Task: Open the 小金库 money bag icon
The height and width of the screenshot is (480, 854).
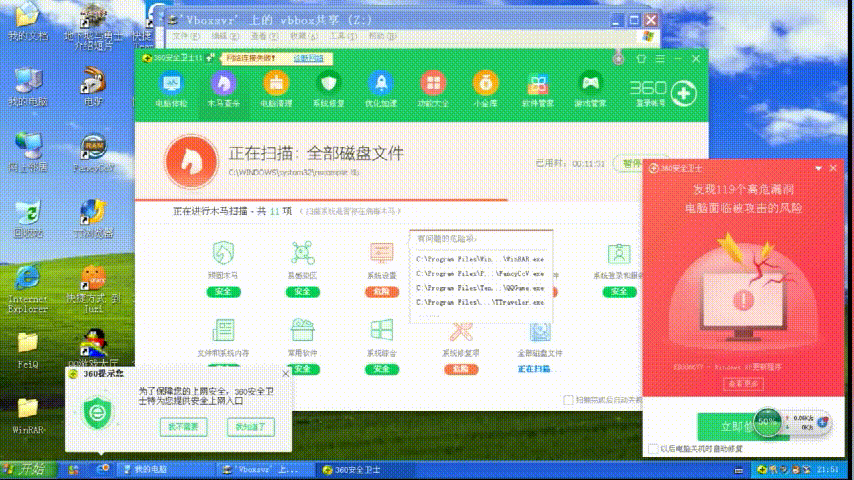Action: coord(485,84)
